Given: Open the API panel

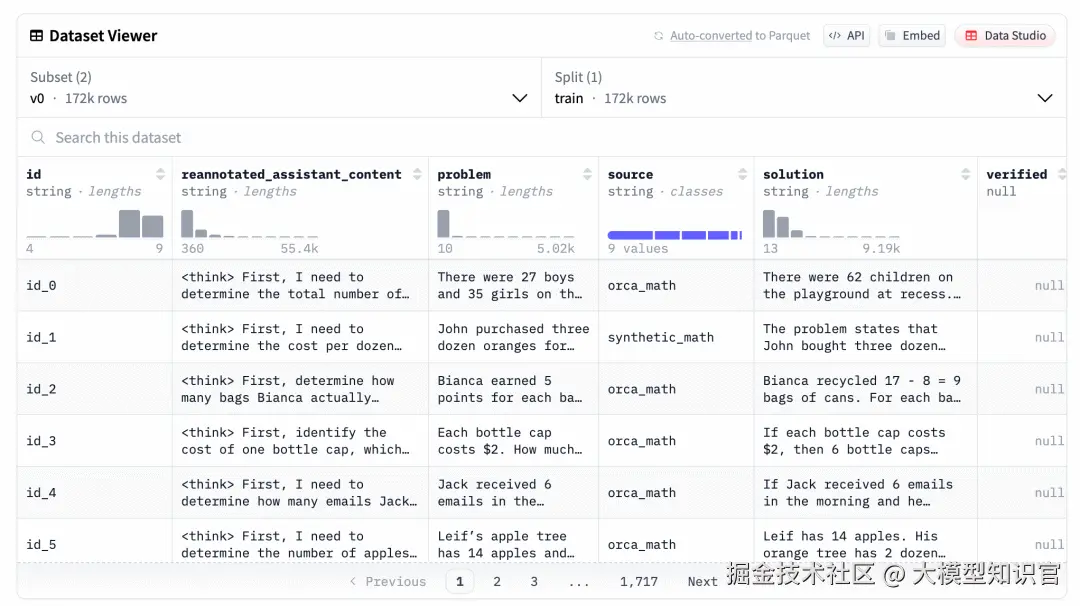Looking at the screenshot, I should tap(846, 36).
